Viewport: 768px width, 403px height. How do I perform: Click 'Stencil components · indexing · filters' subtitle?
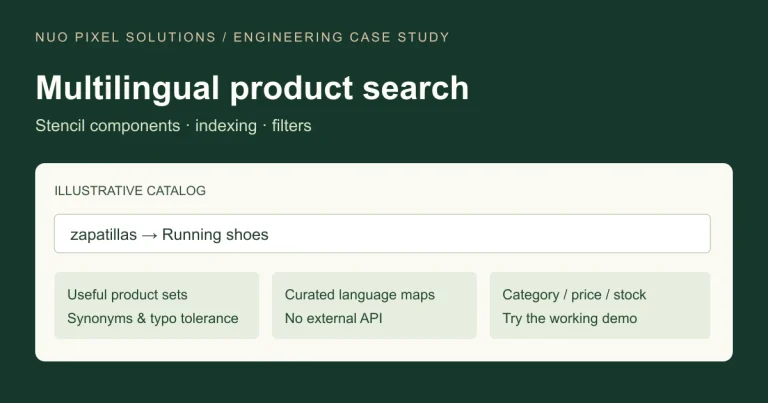(x=173, y=126)
